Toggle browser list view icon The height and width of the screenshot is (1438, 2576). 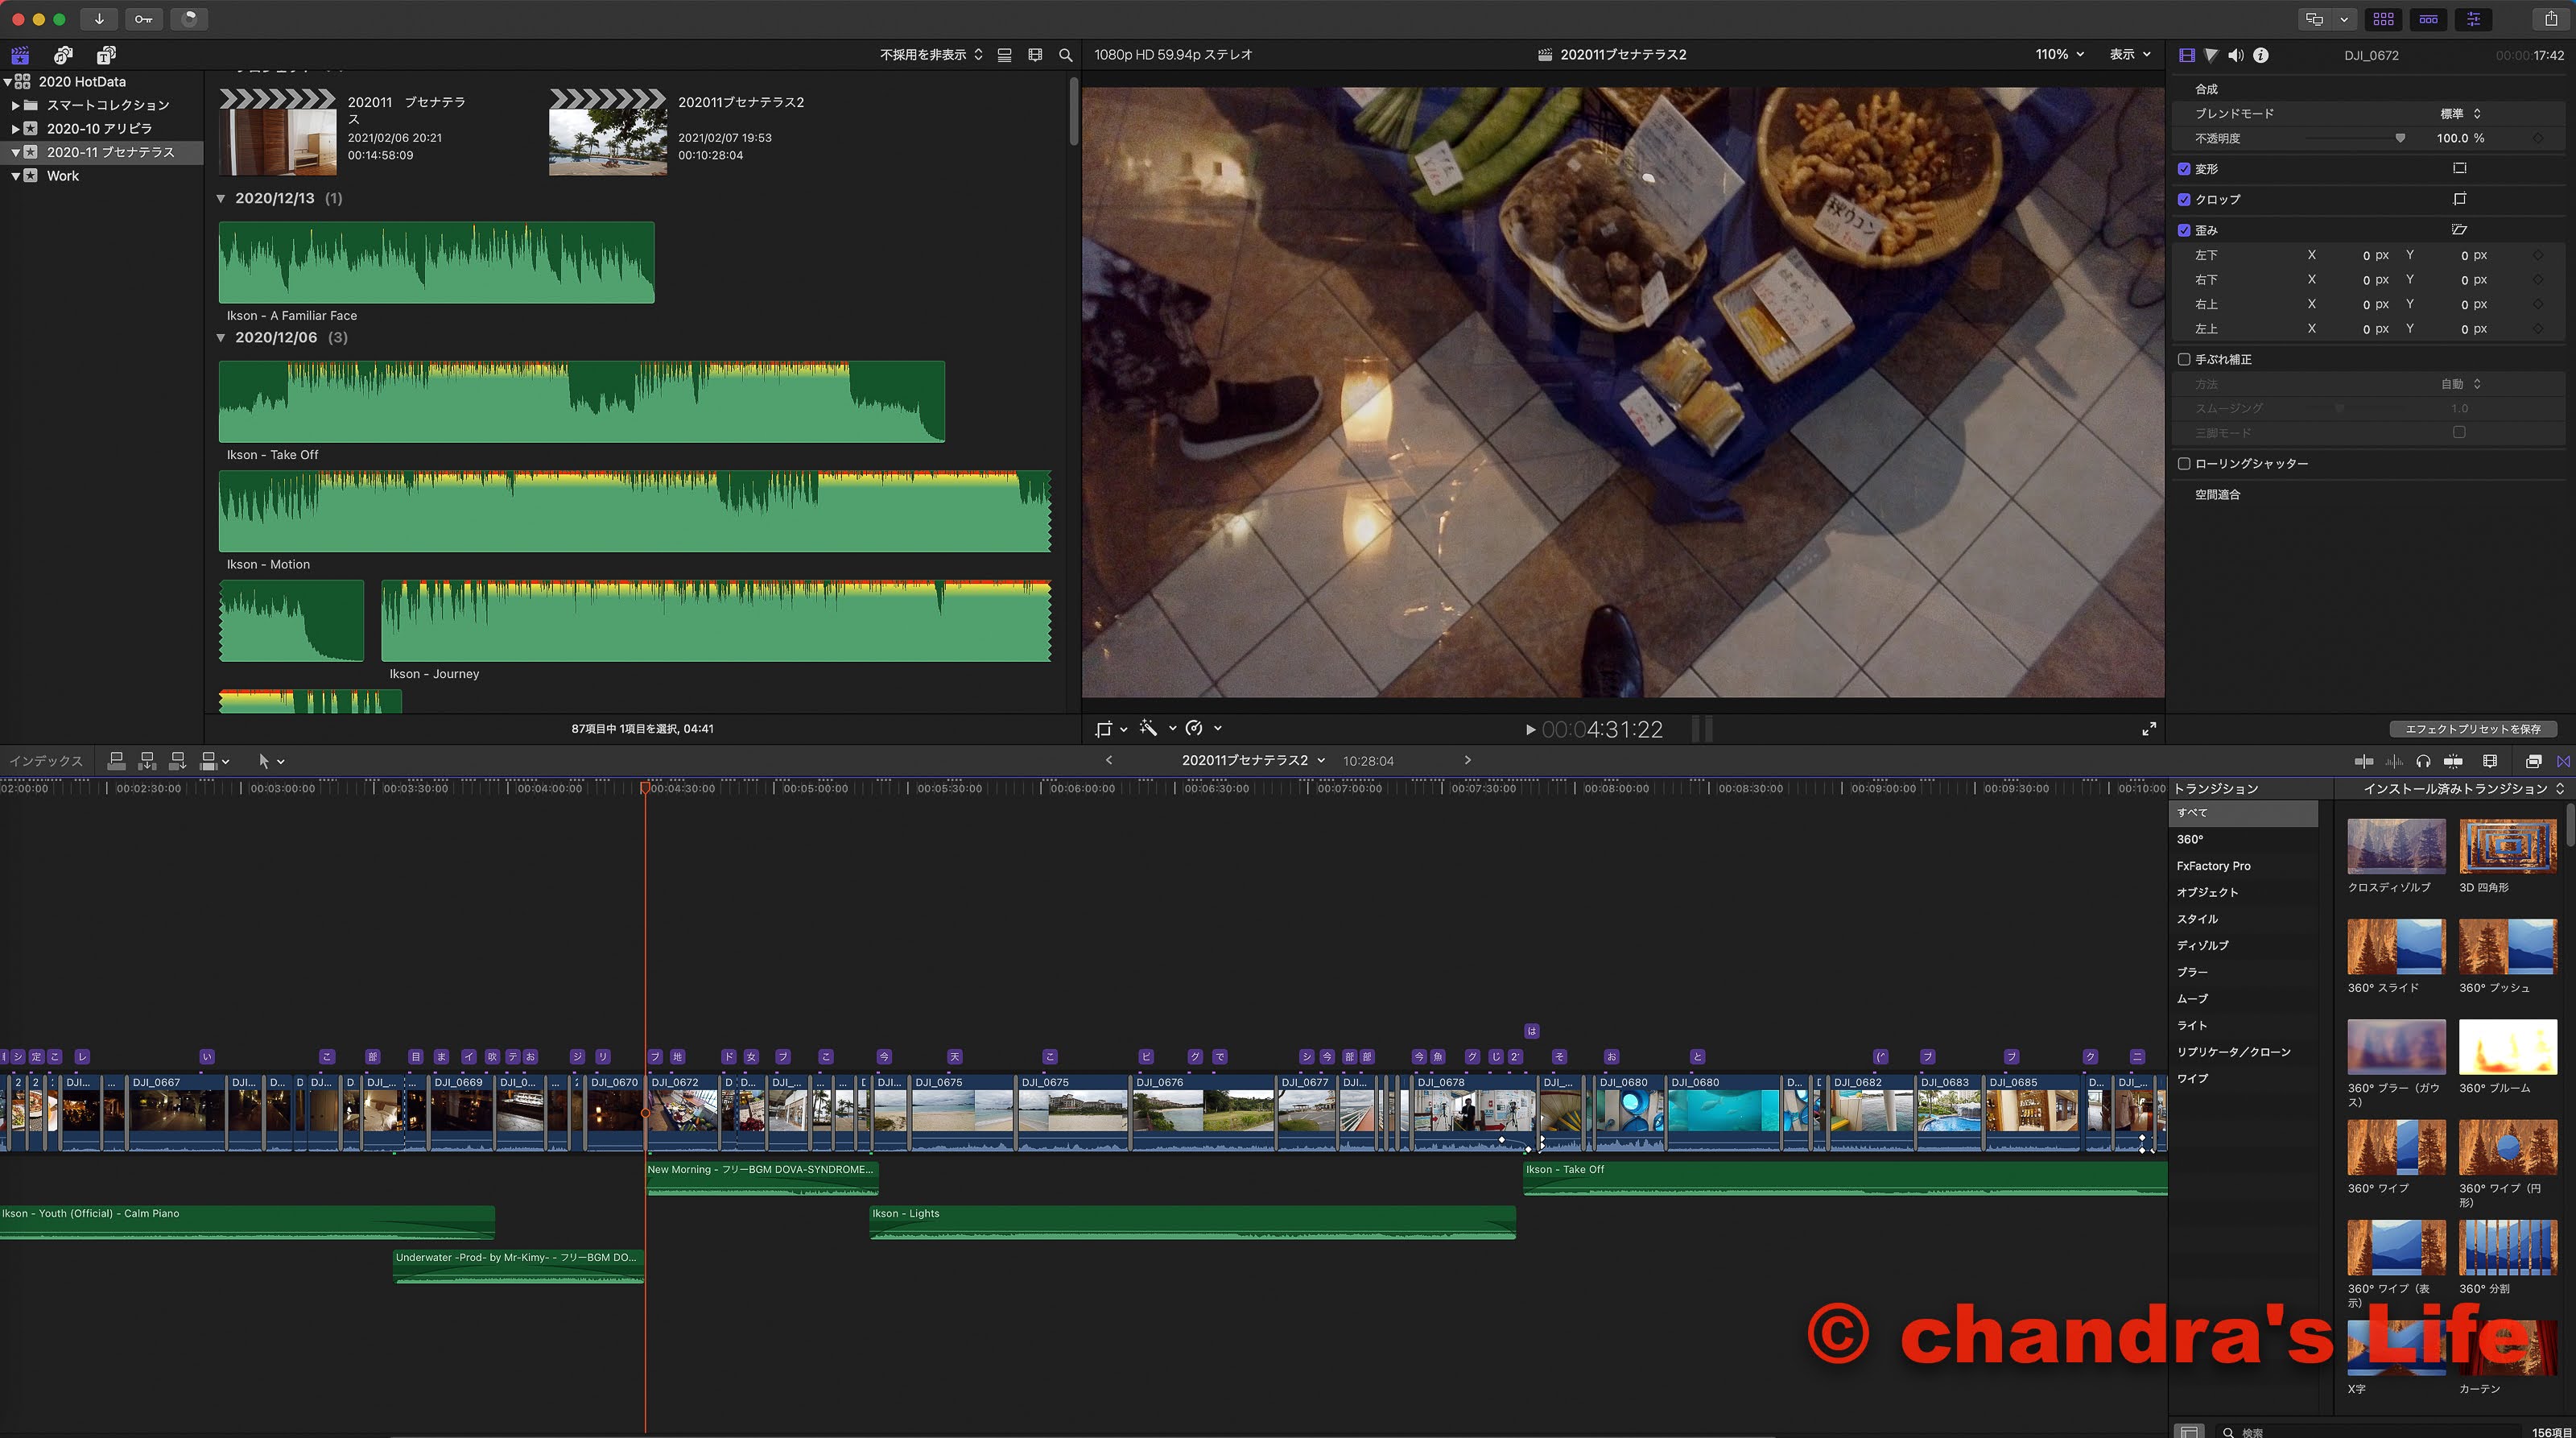(1005, 55)
